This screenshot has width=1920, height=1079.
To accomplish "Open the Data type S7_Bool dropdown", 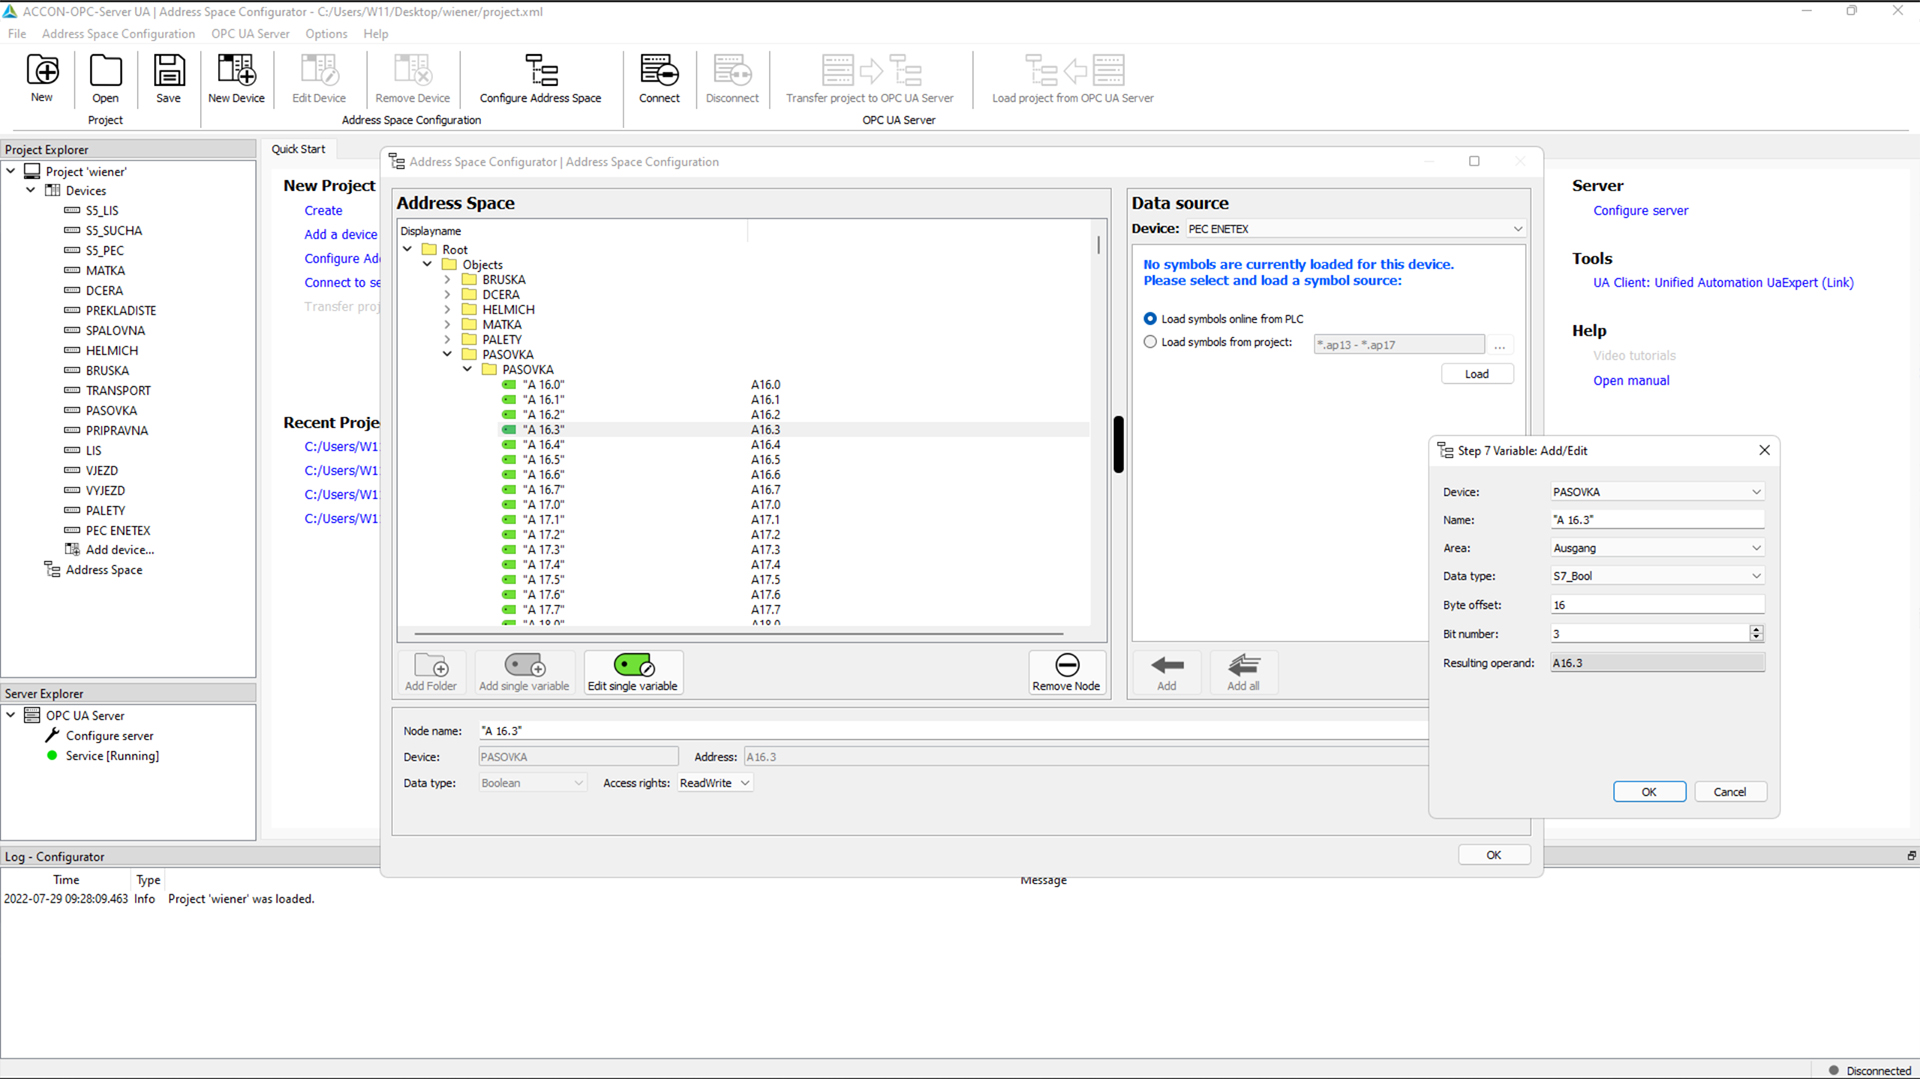I will click(1657, 576).
